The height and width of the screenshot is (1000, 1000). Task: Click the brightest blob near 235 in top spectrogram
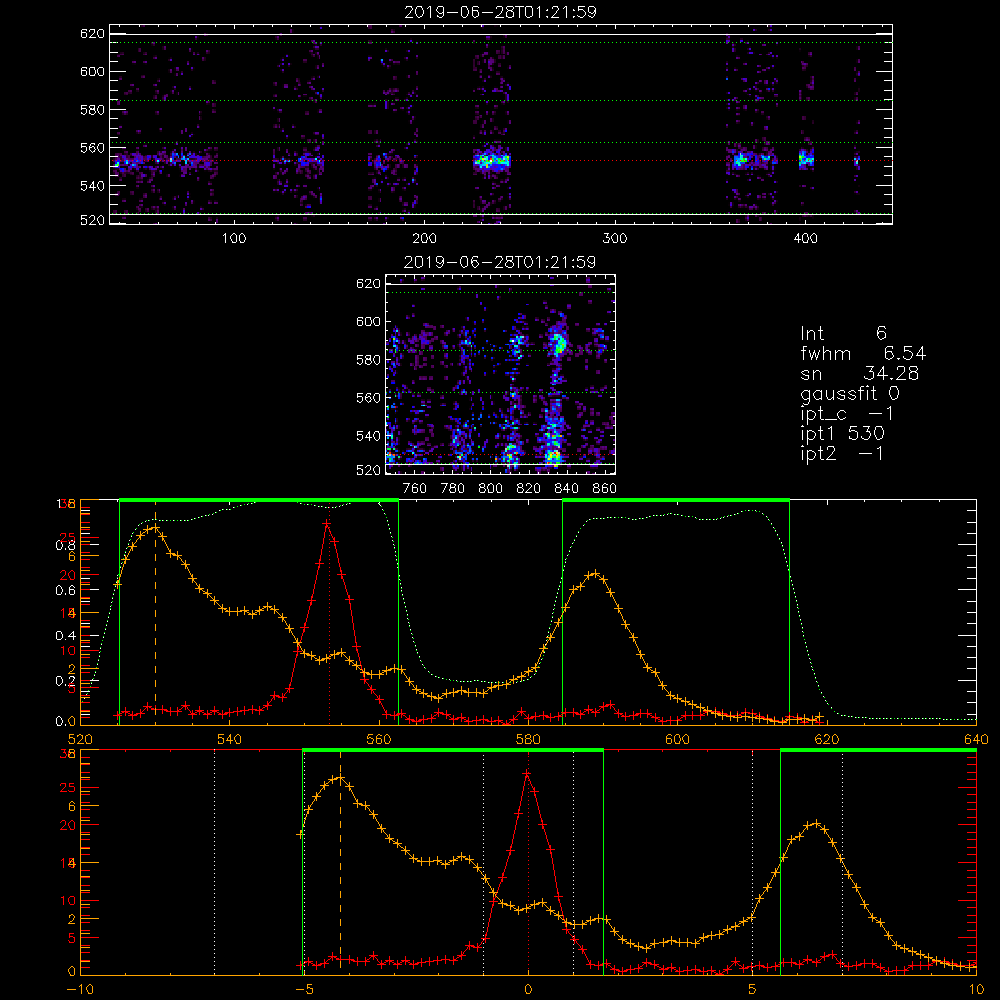click(492, 161)
